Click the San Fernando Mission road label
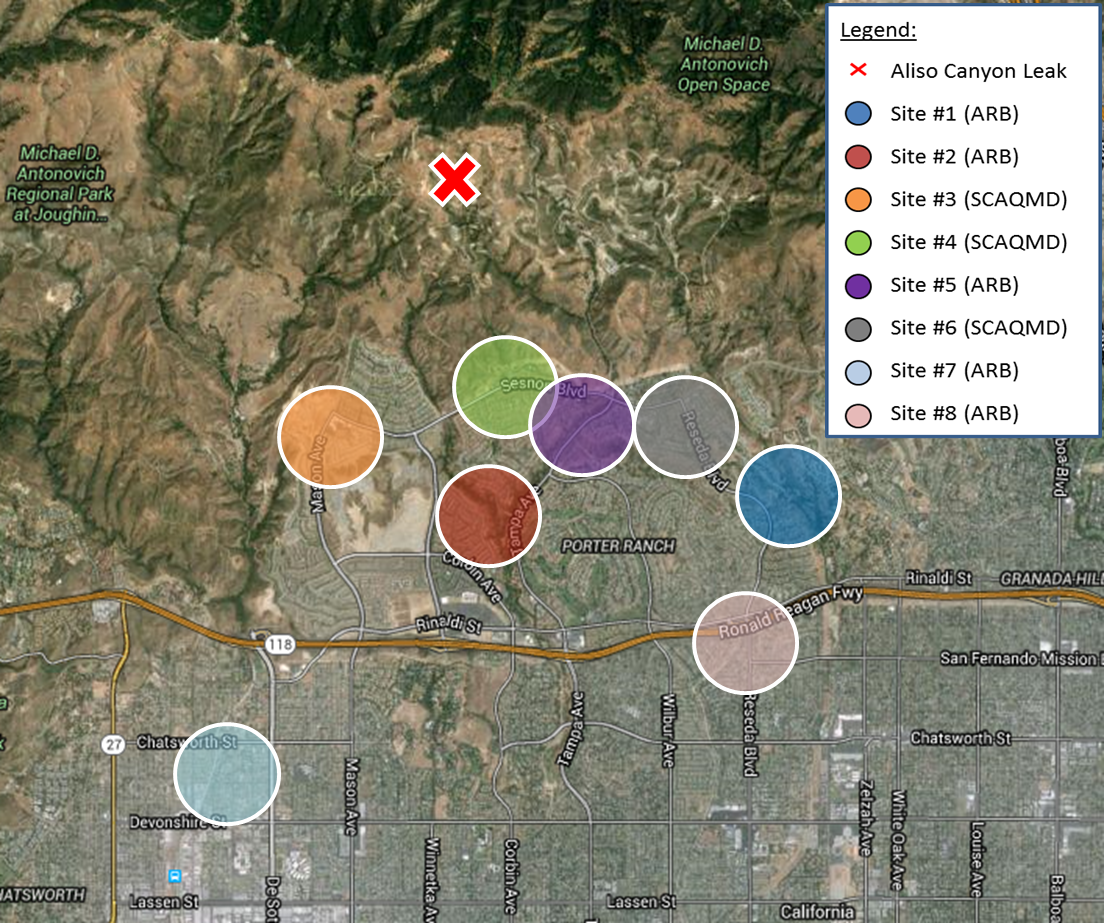The height and width of the screenshot is (923, 1104). pyautogui.click(x=1021, y=658)
